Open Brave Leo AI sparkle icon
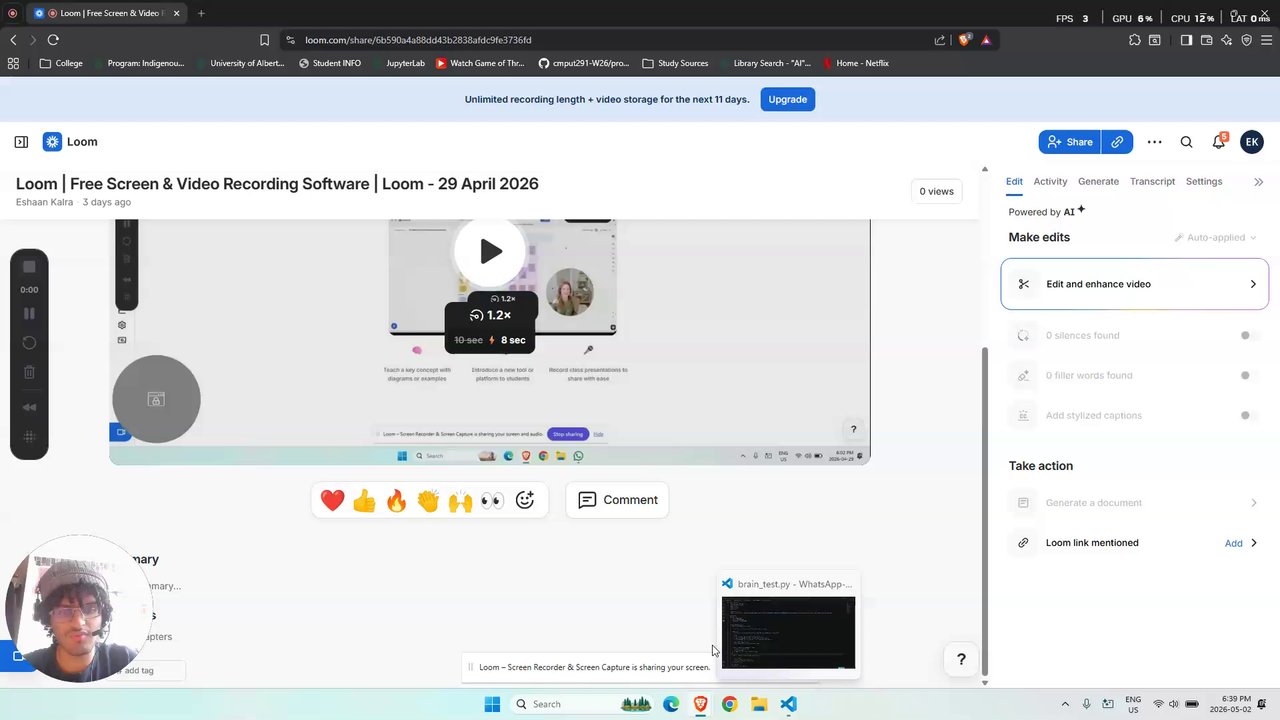 tap(1226, 40)
